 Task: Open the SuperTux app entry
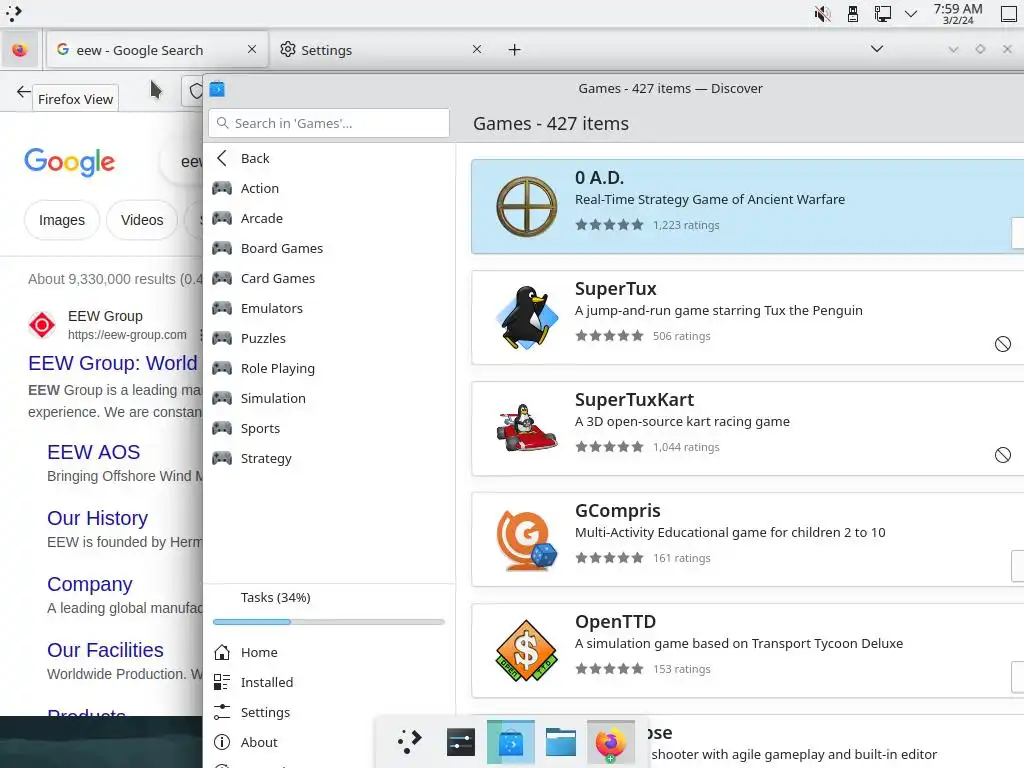coord(748,317)
